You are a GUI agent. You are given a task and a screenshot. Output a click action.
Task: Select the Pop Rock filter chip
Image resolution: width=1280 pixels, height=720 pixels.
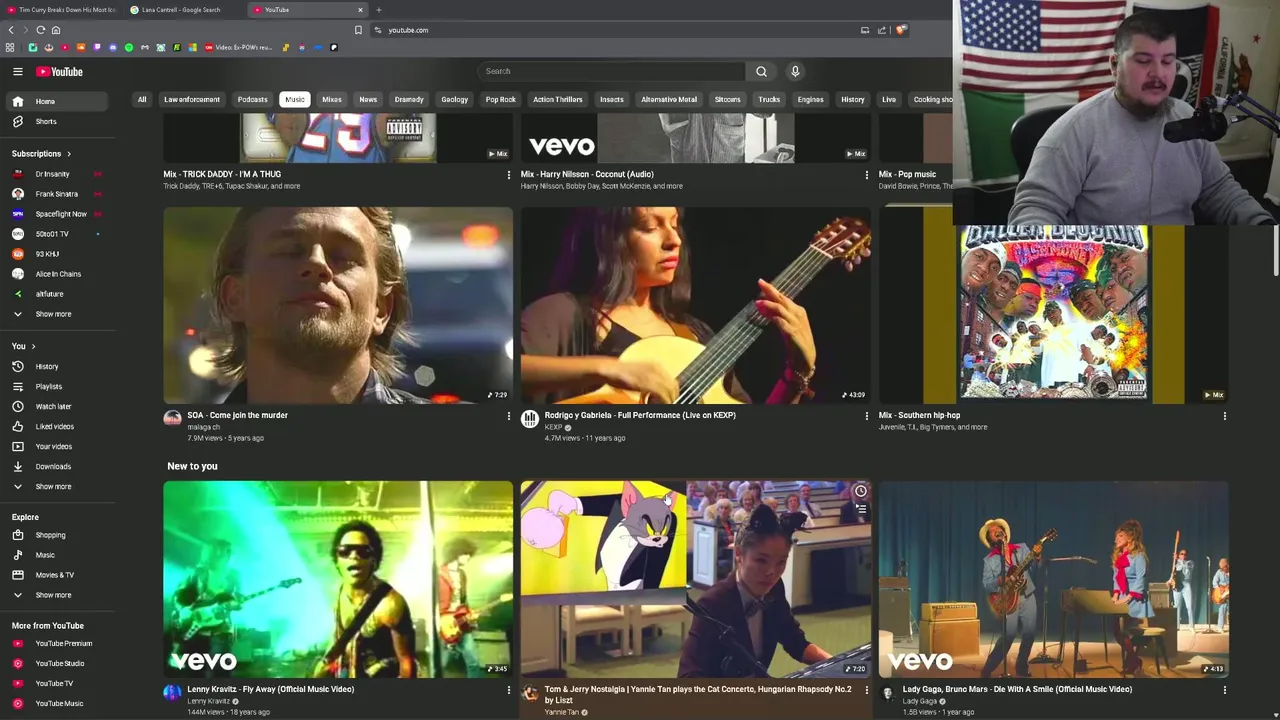click(x=501, y=100)
